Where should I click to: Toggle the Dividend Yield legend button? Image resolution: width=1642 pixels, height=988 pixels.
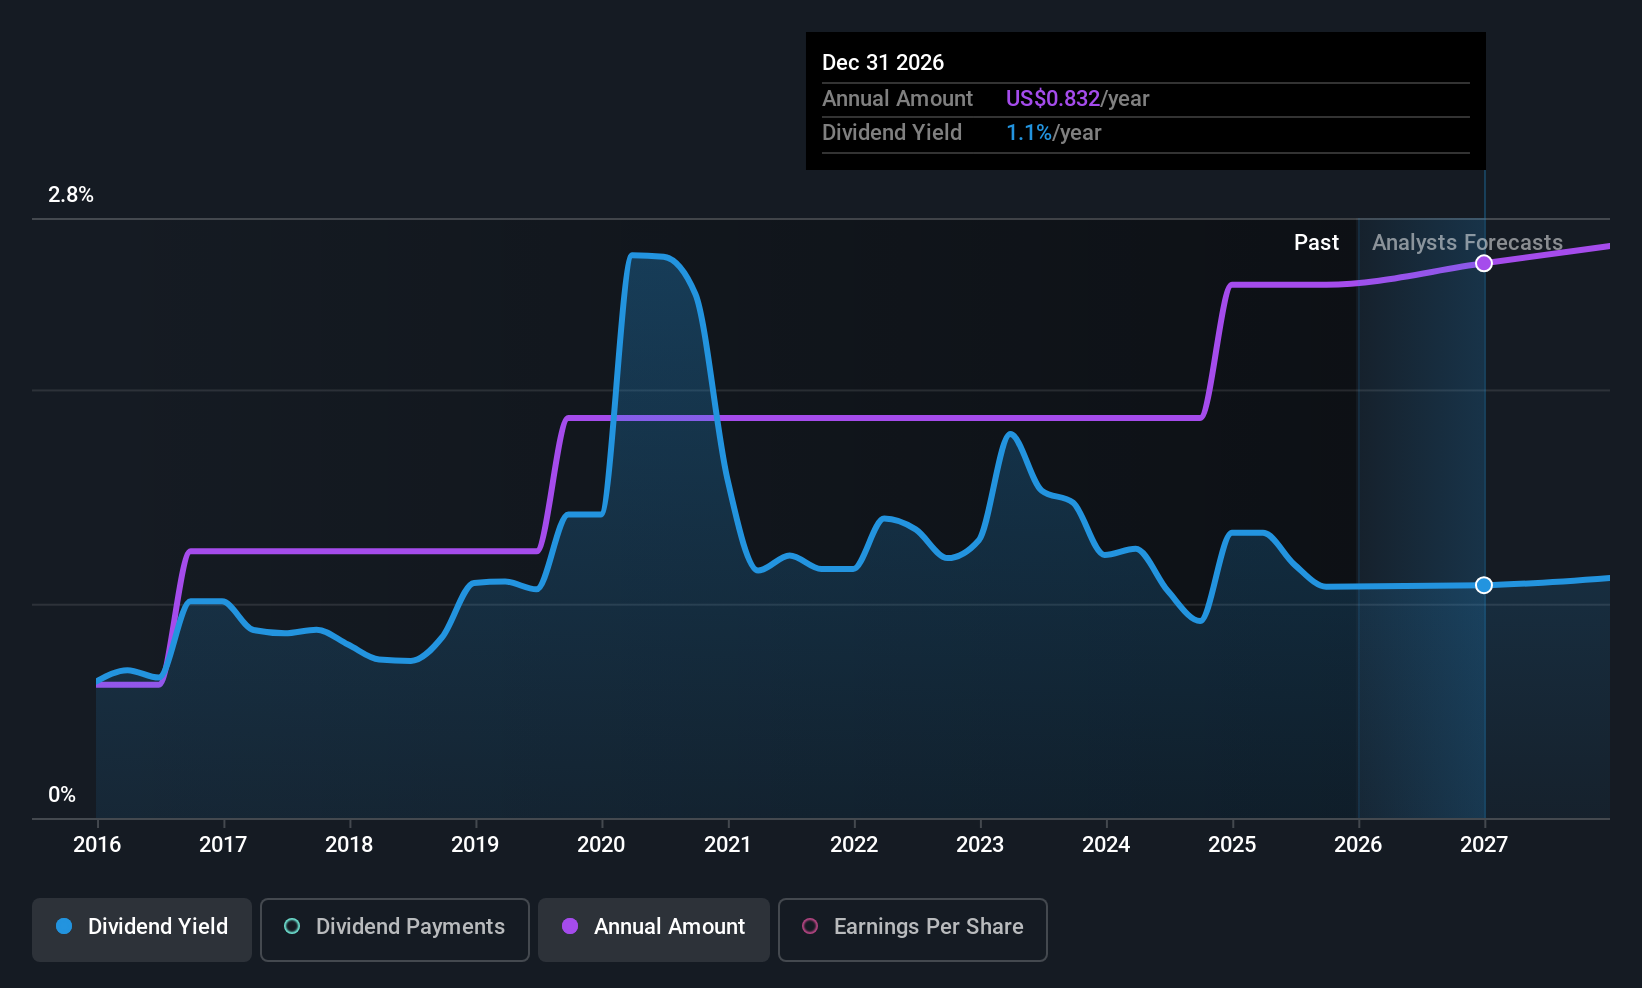tap(142, 929)
